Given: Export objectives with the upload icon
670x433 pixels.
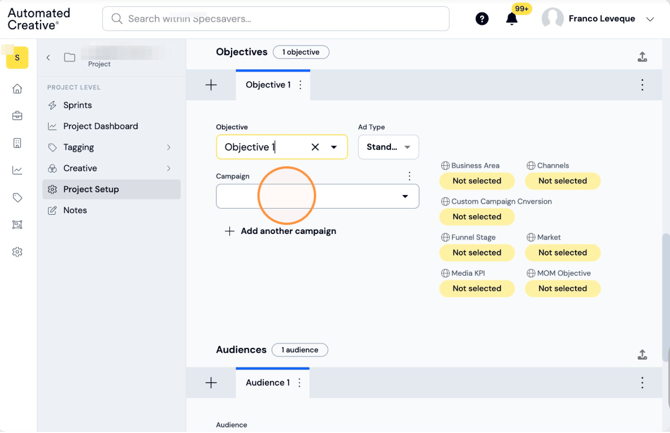Looking at the screenshot, I should [642, 56].
